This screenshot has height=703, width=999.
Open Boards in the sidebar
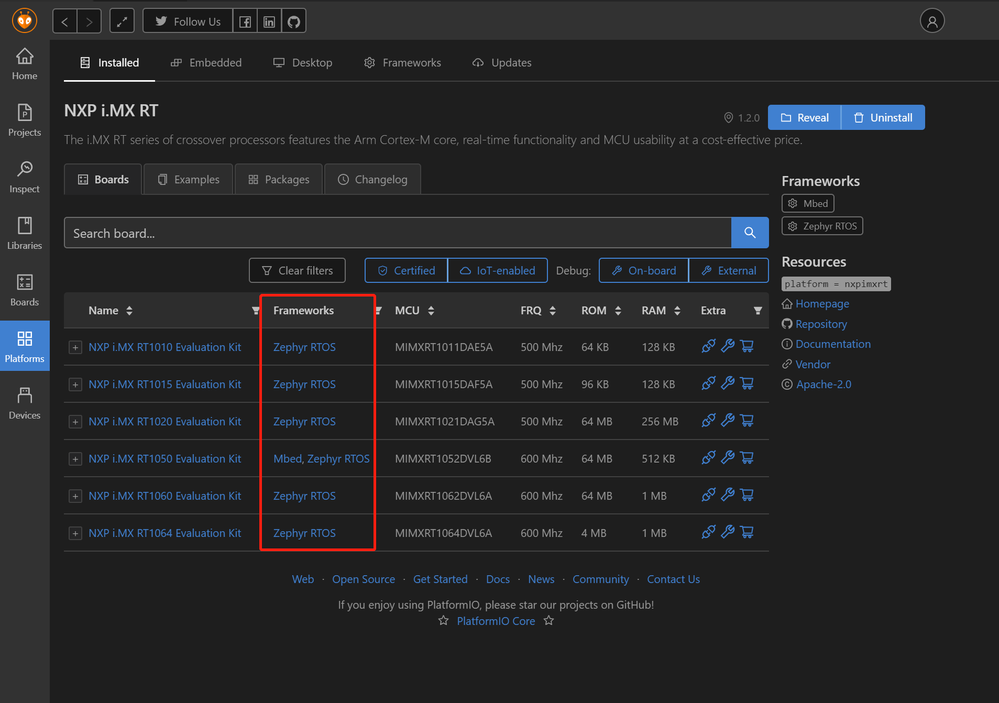[24, 290]
